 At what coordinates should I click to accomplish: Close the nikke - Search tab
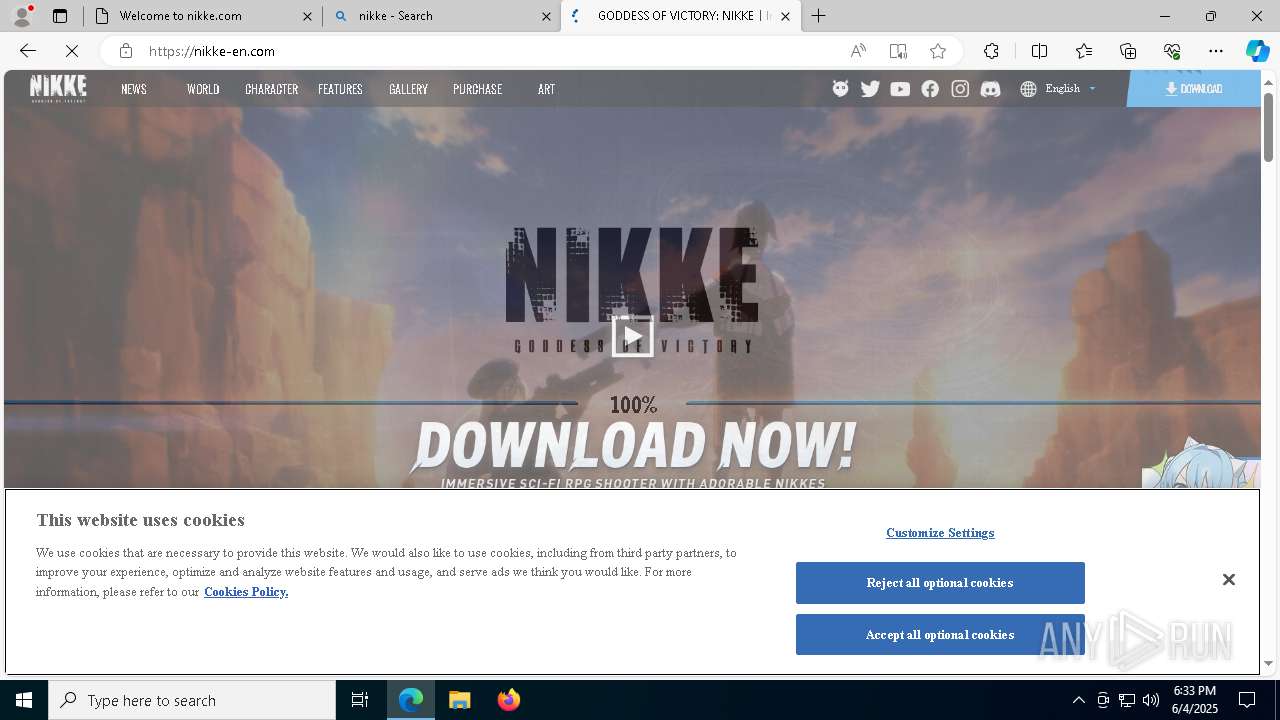546,16
